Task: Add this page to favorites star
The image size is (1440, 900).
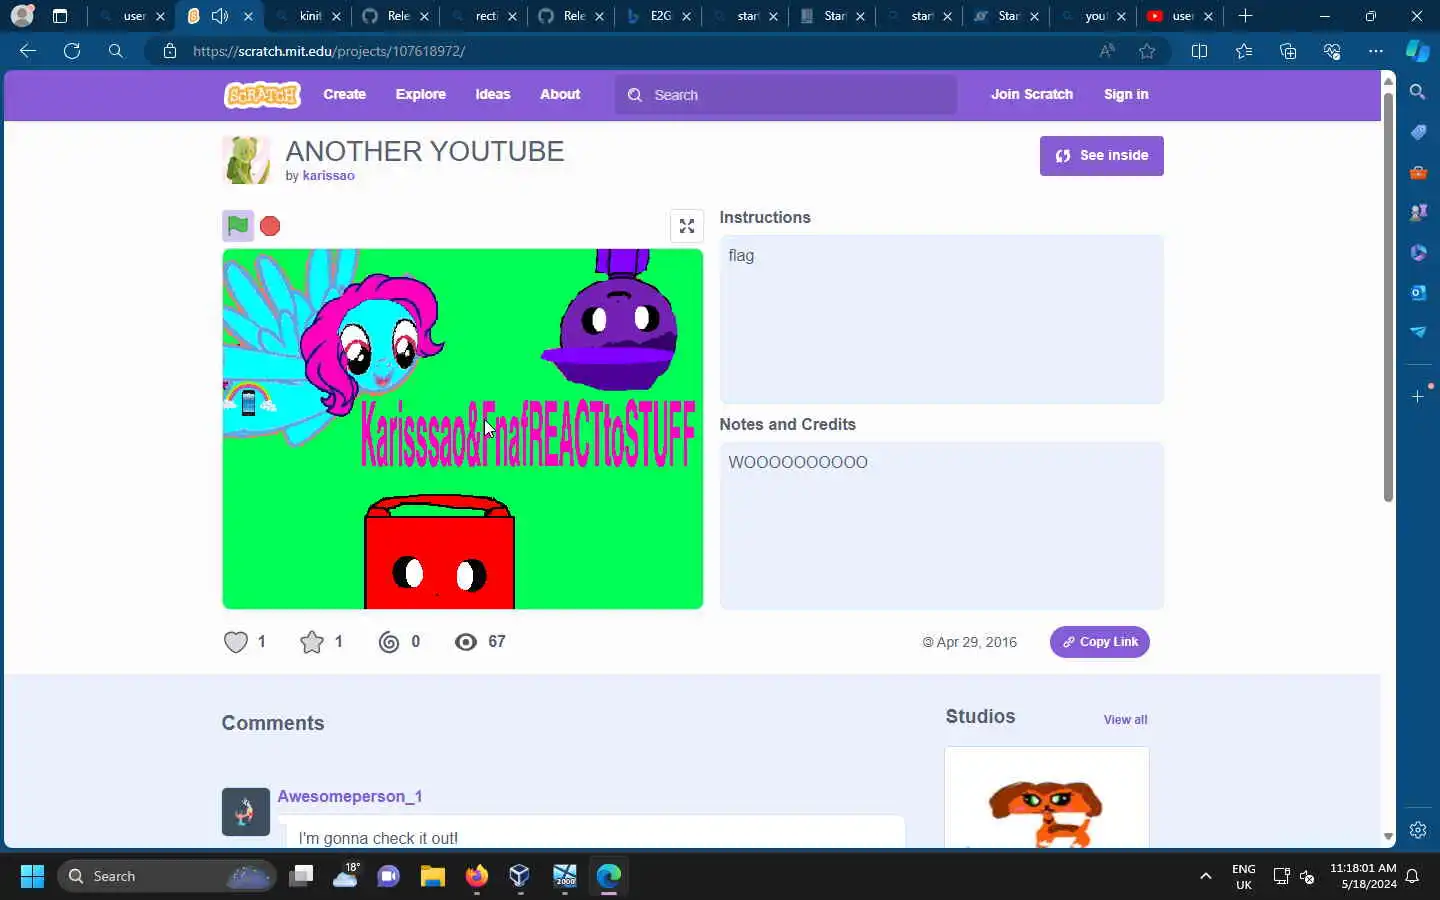Action: coord(1147,51)
